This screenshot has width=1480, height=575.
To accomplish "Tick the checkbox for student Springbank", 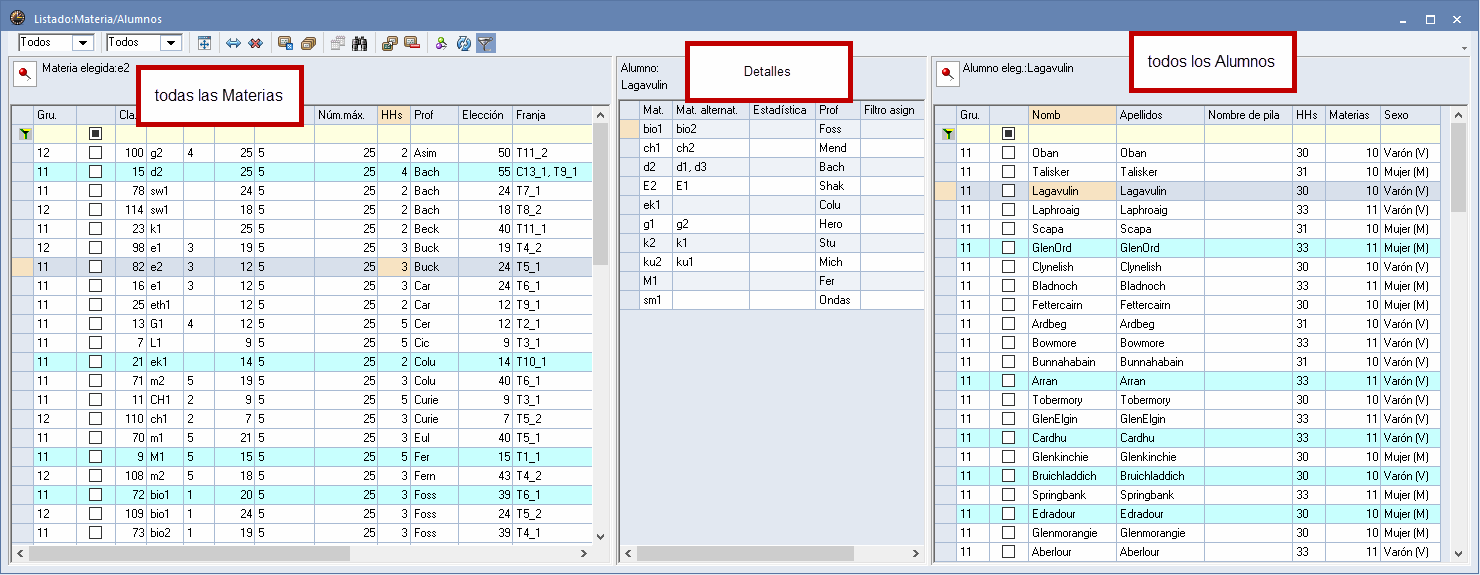I will point(1008,495).
